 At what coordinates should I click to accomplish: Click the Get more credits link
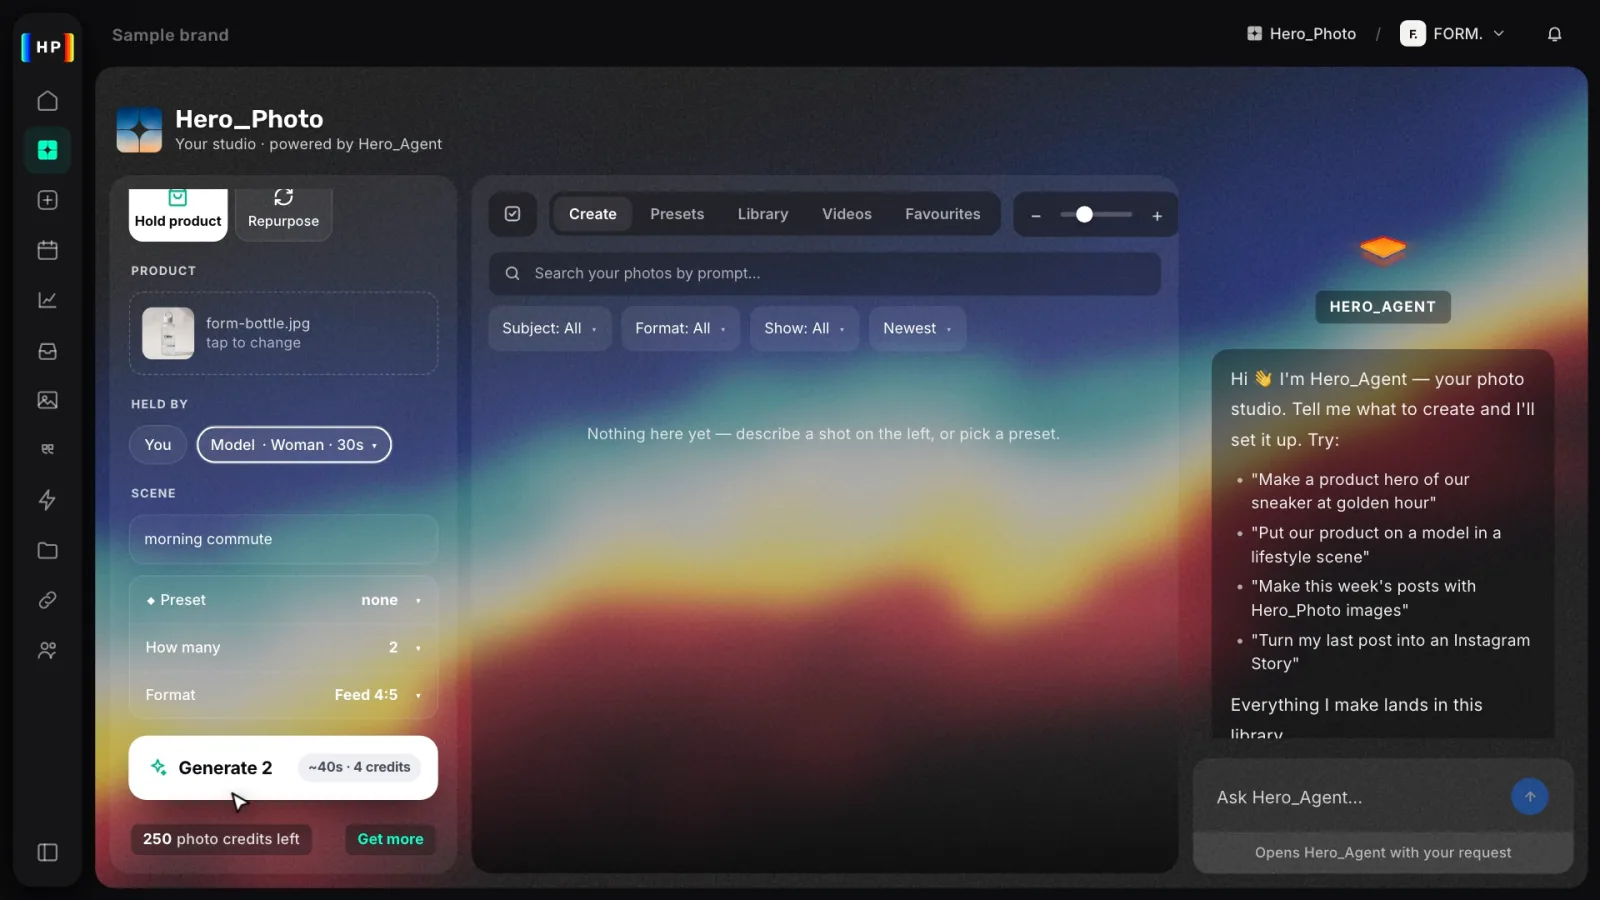tap(390, 839)
